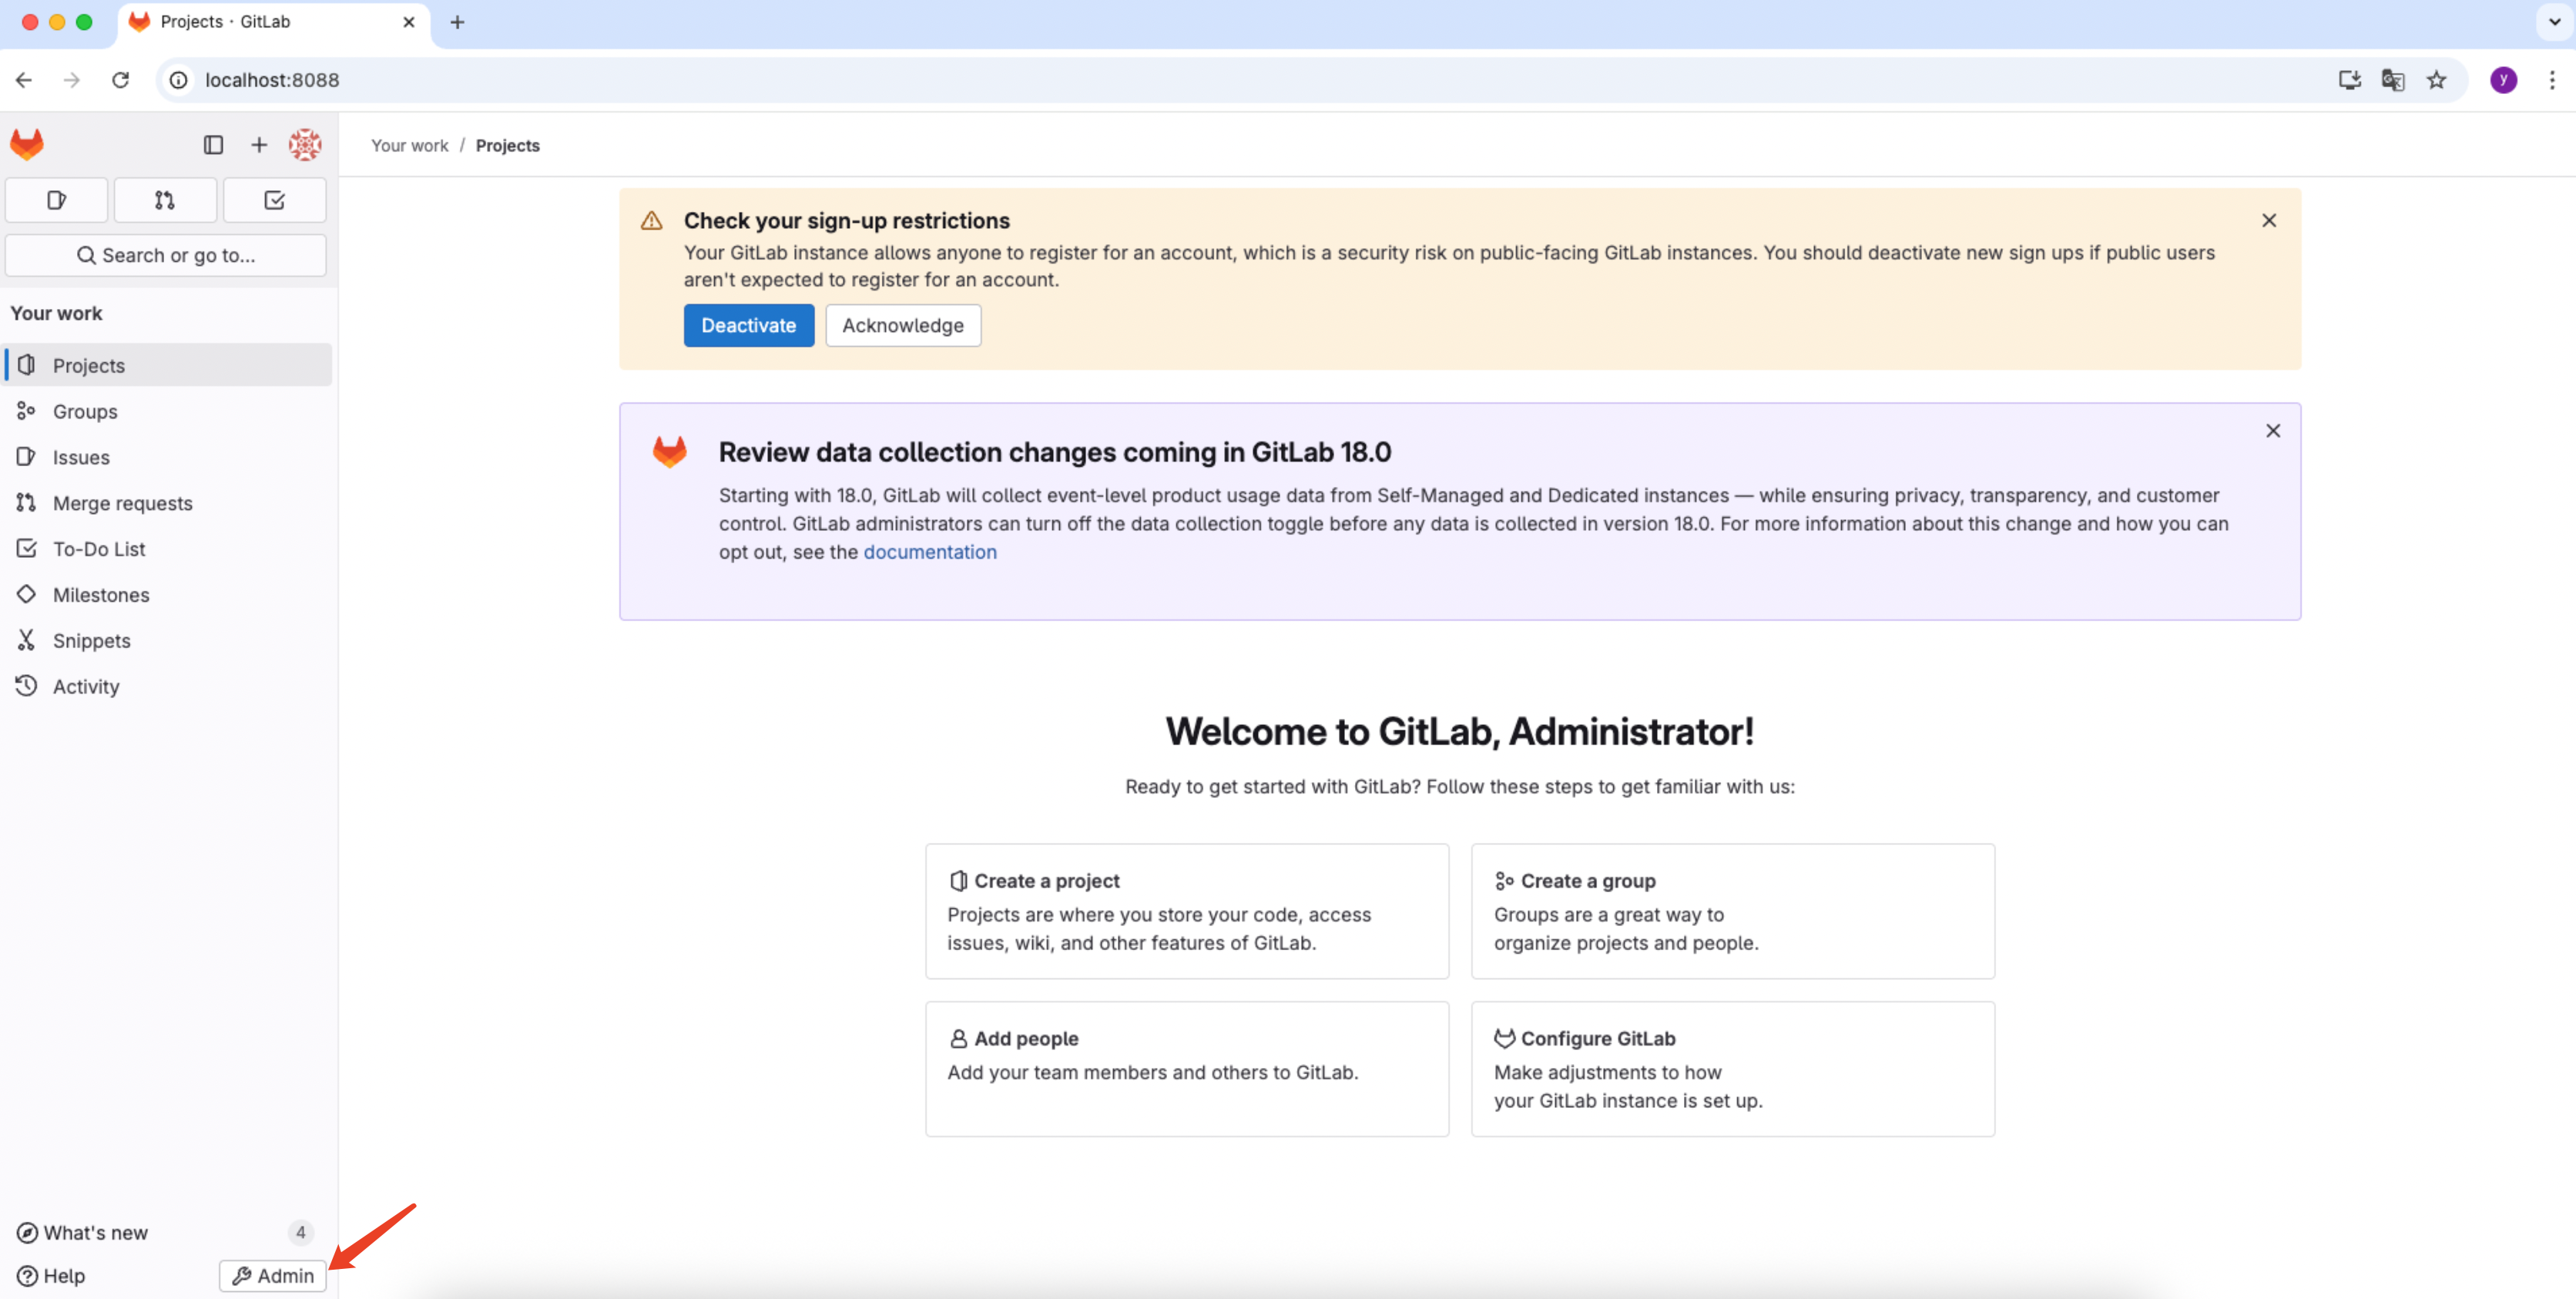Close the data collection changes banner

click(x=2272, y=430)
